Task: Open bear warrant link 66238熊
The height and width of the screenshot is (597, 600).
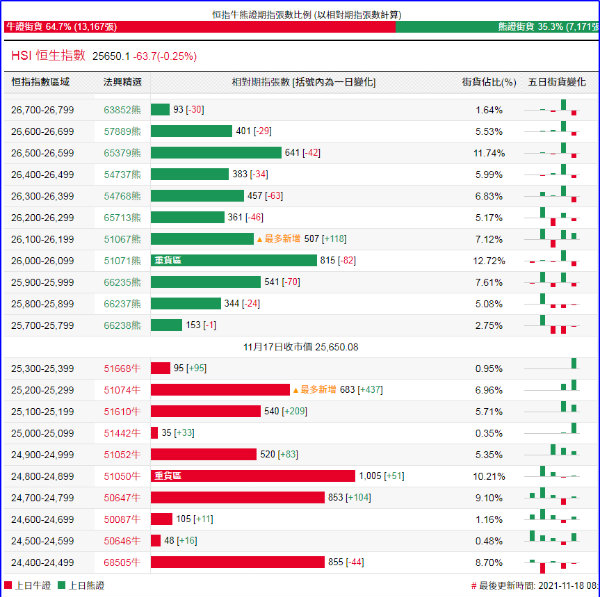Action: pyautogui.click(x=122, y=325)
